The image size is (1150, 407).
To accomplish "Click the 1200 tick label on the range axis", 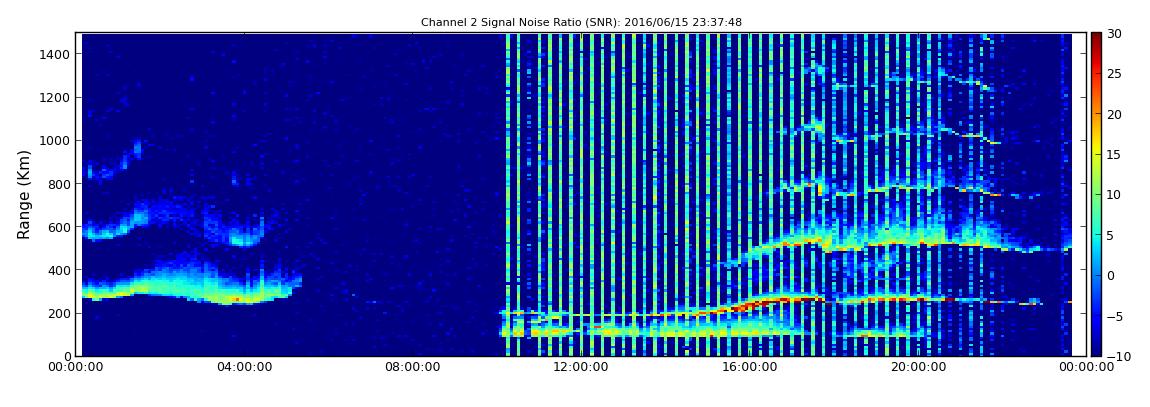I will (56, 98).
